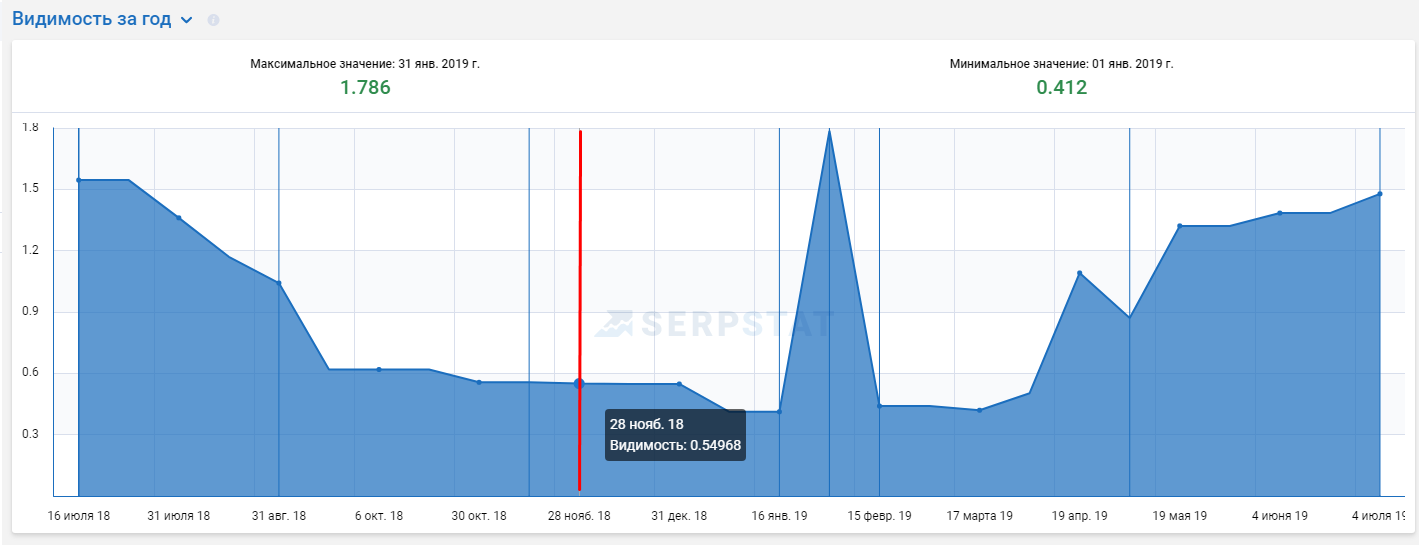Click the 6 окт. 18 axis label
The width and height of the screenshot is (1419, 545).
(379, 516)
